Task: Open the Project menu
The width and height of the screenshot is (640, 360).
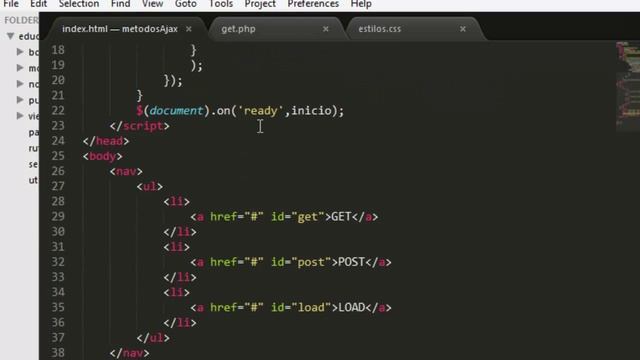Action: click(260, 4)
